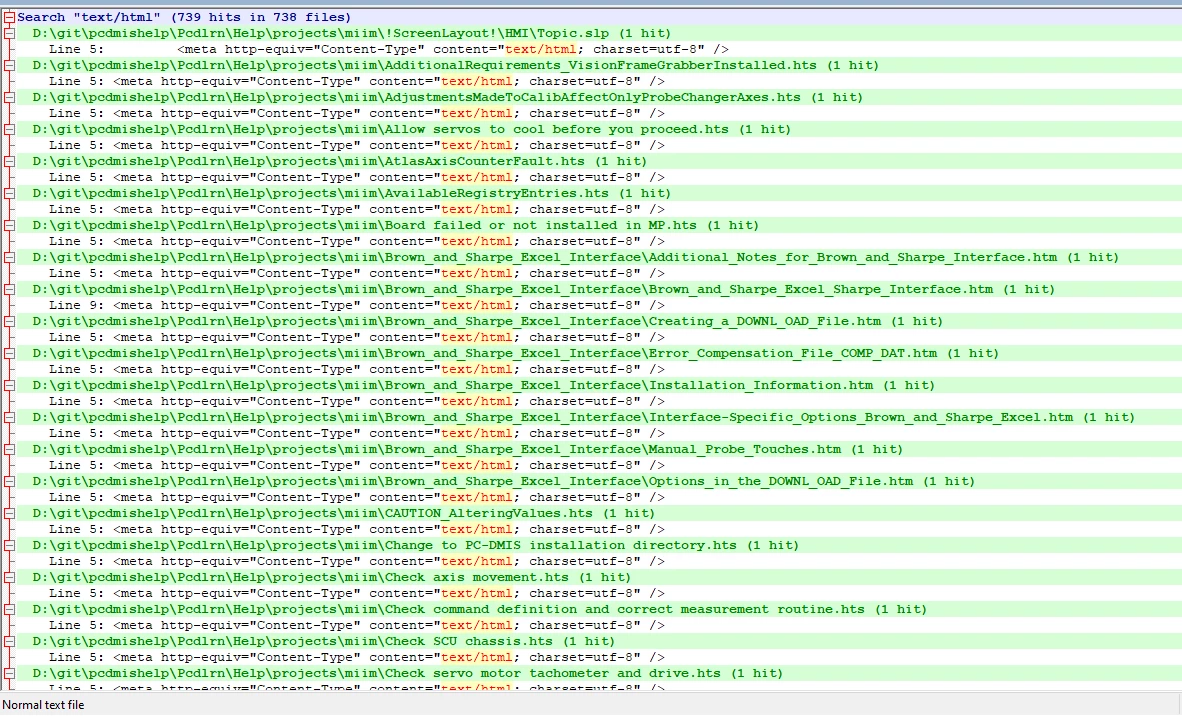Collapse AdditionalRequirements_VisionFrameGrabberInstalled.hts result

[x=9, y=65]
